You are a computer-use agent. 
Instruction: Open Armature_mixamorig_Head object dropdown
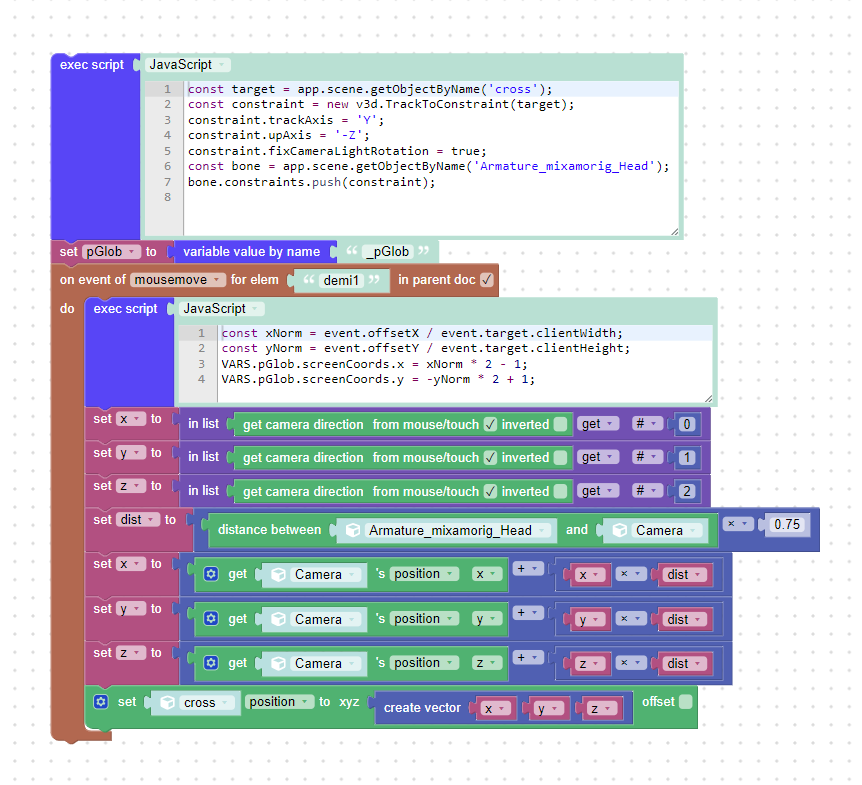pos(458,530)
